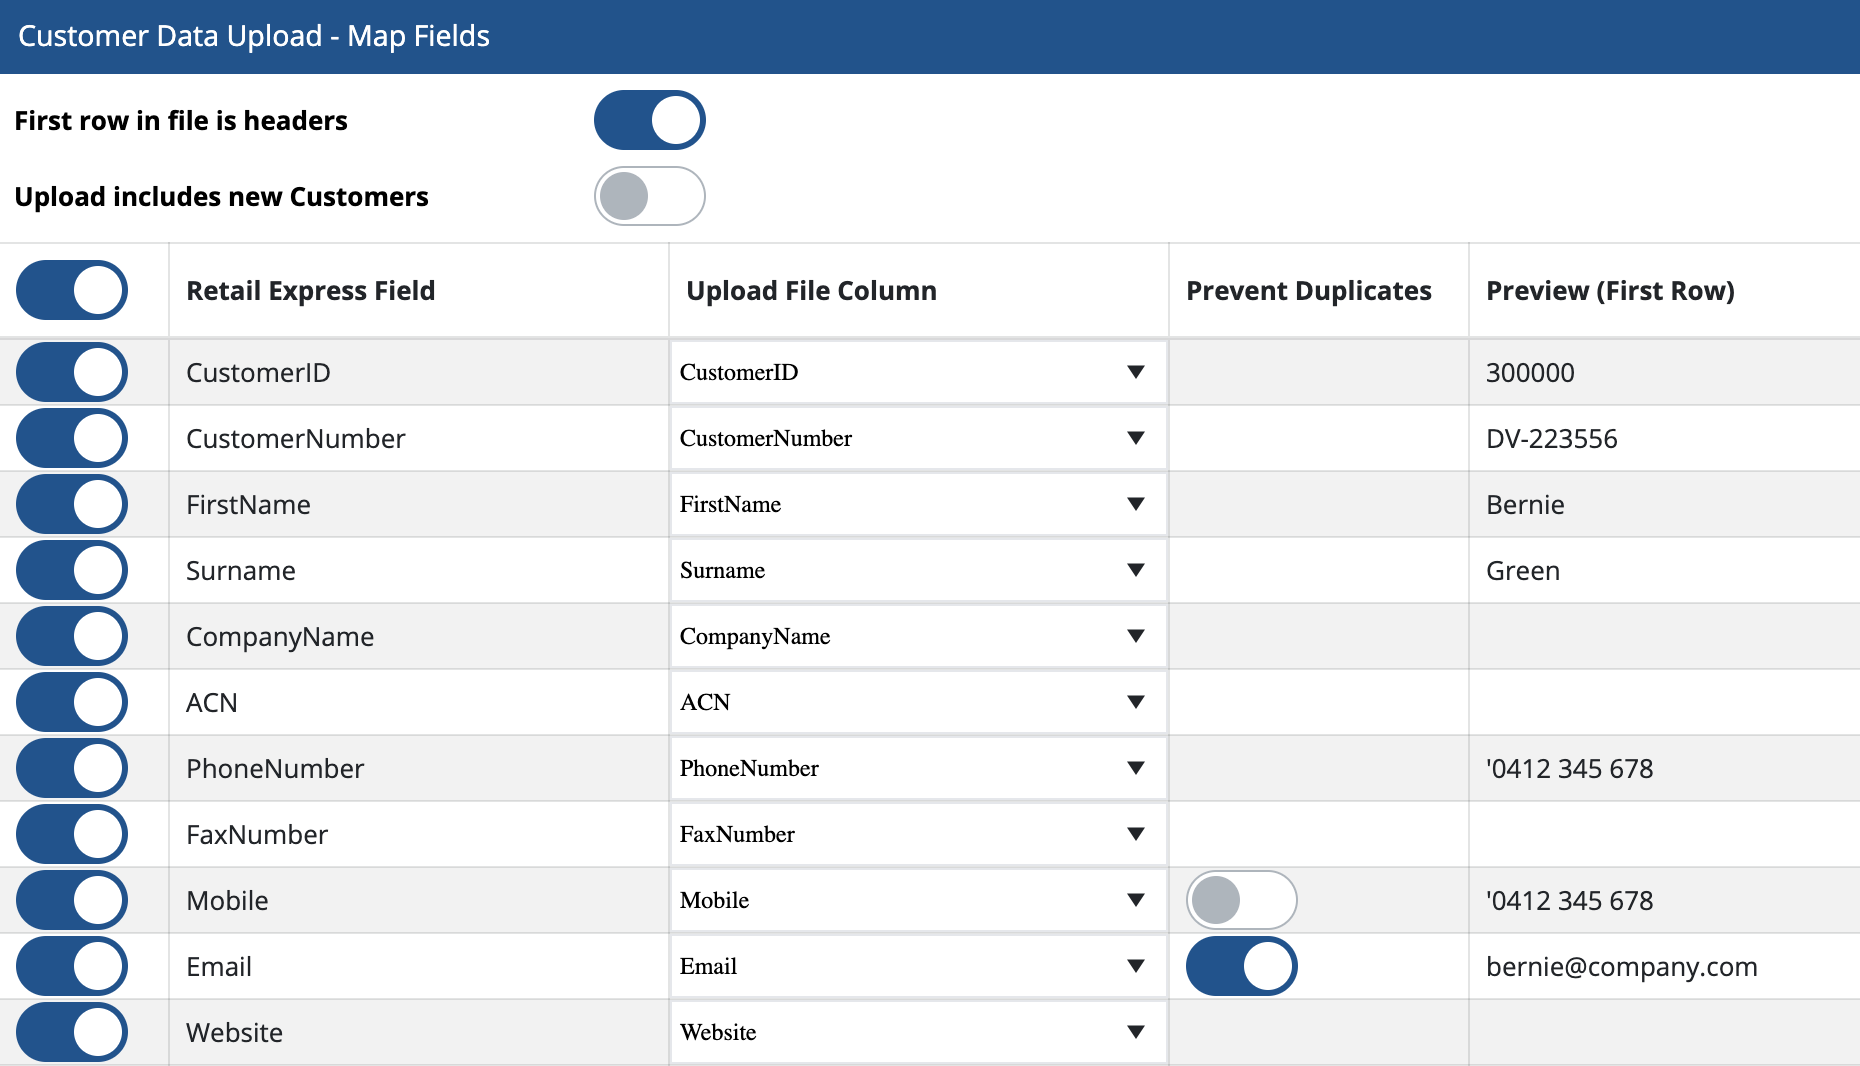Image resolution: width=1860 pixels, height=1066 pixels.
Task: Toggle First row in file is headers
Action: pyautogui.click(x=649, y=120)
